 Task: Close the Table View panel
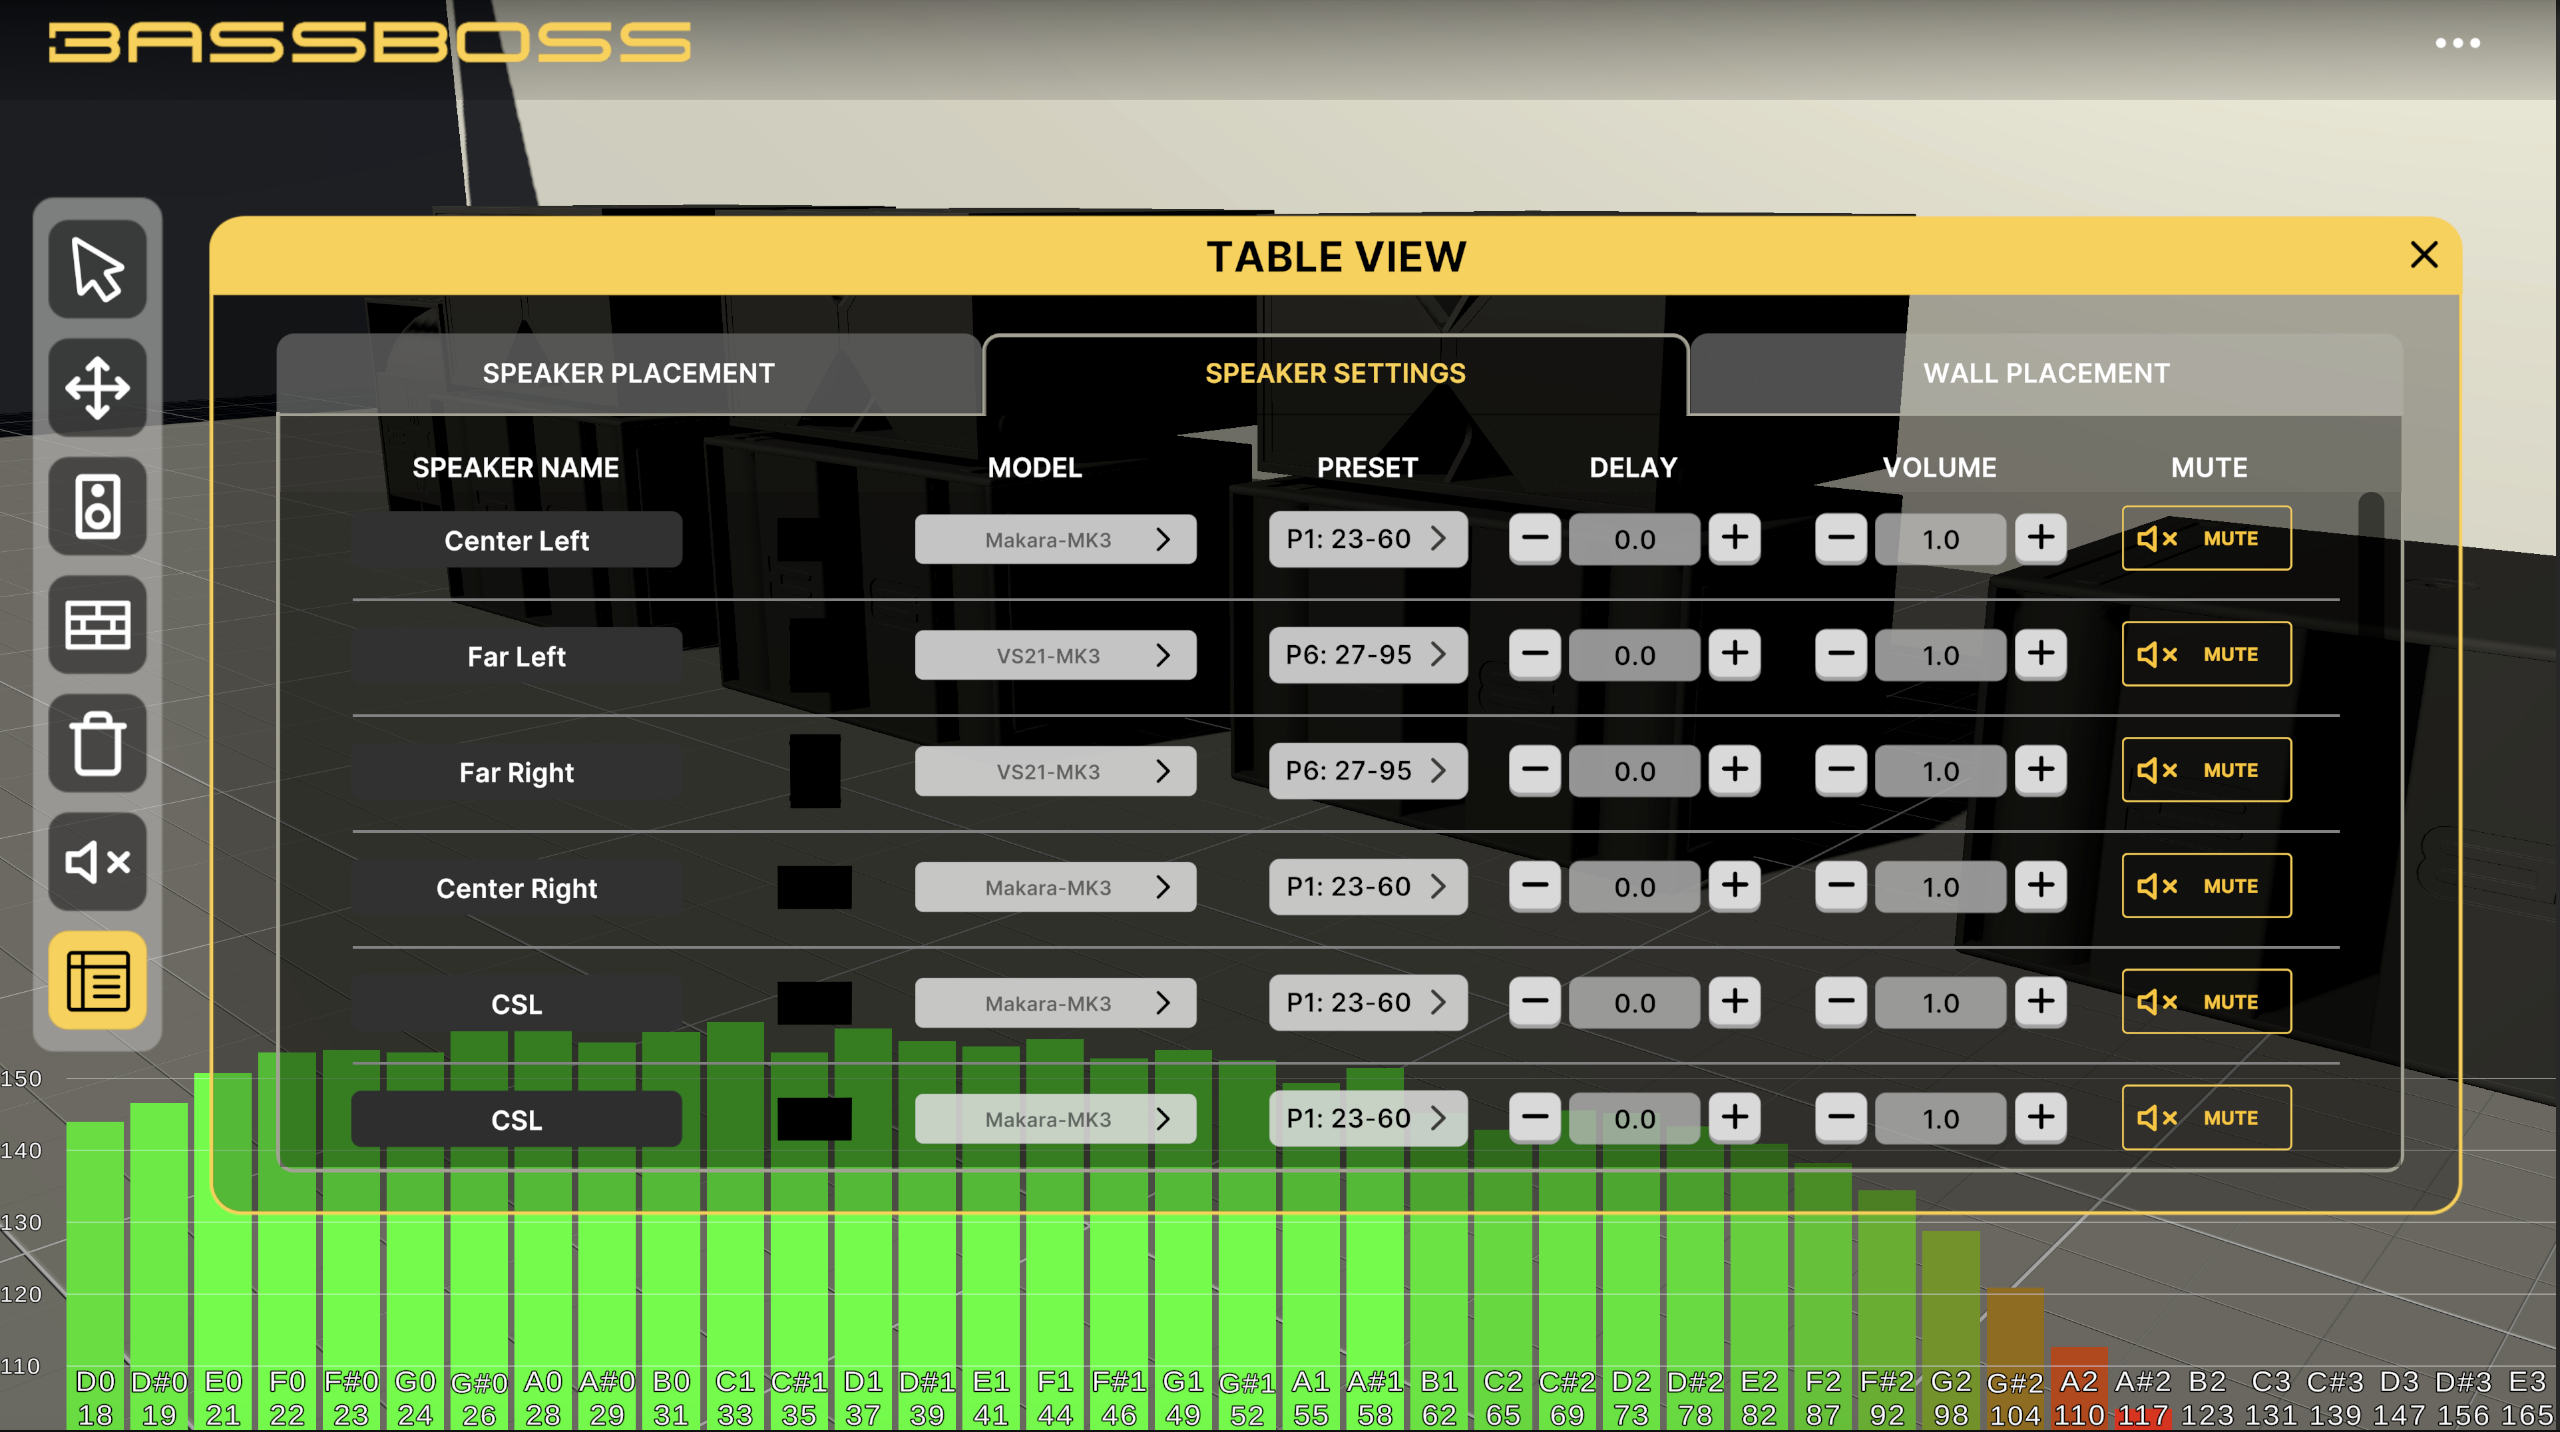point(2424,255)
